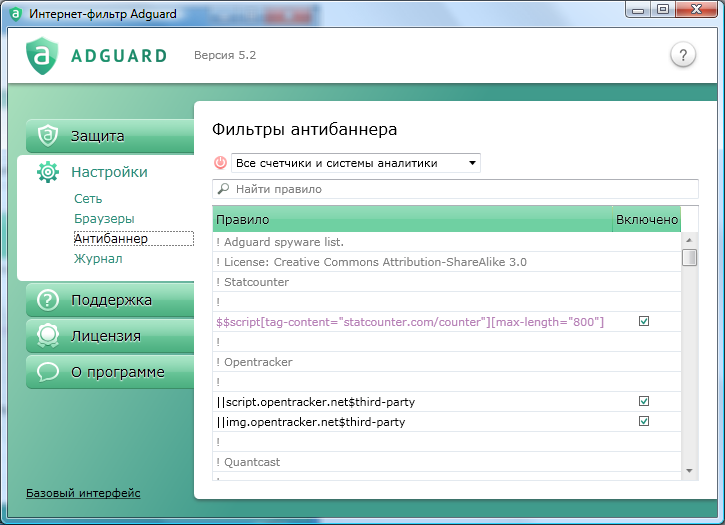Maximize the Adguard window
The height and width of the screenshot is (525, 725).
coord(663,9)
